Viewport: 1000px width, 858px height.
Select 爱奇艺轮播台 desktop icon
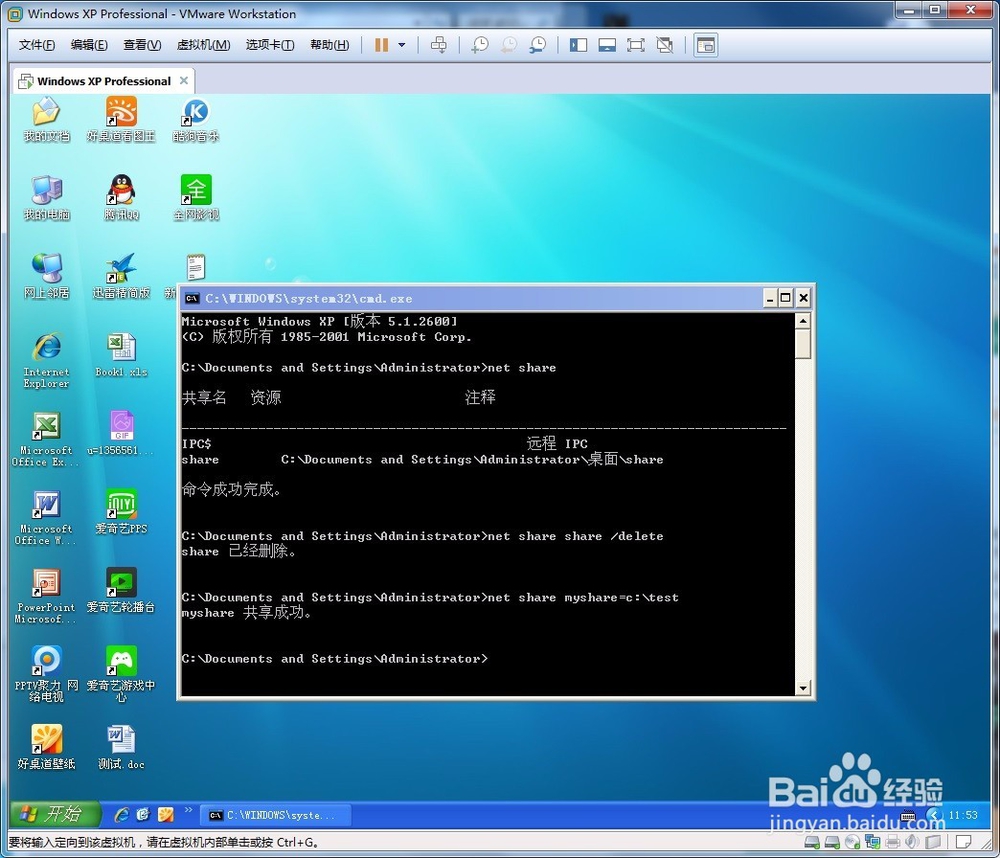coord(121,591)
